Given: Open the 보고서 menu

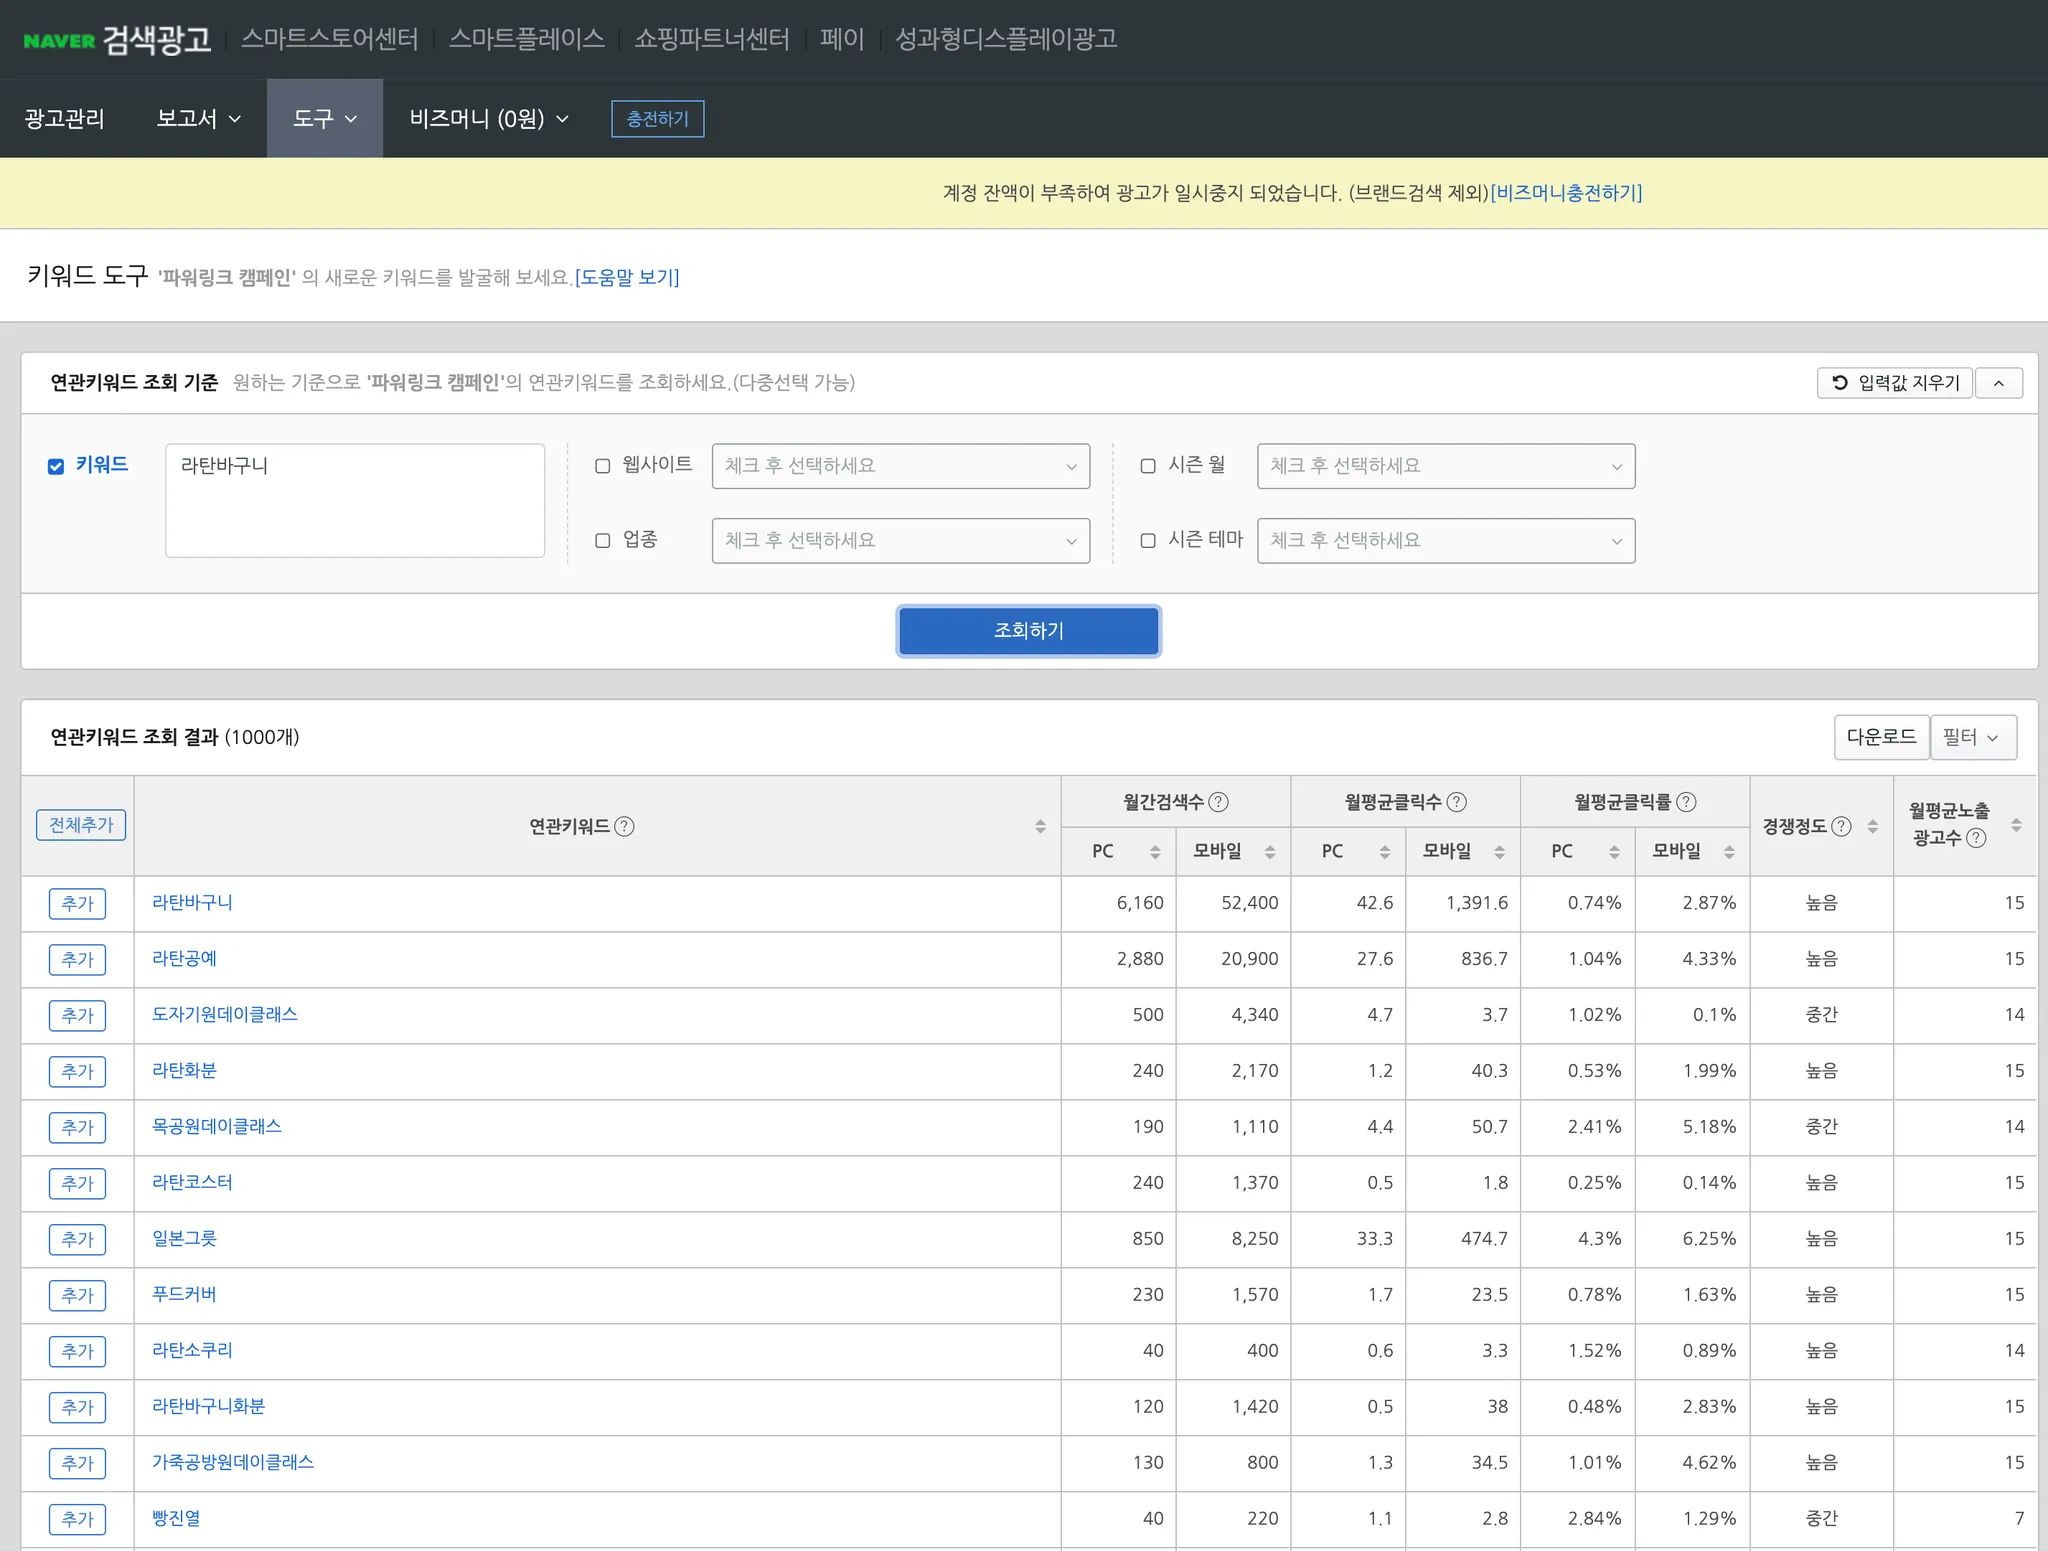Looking at the screenshot, I should 198,119.
